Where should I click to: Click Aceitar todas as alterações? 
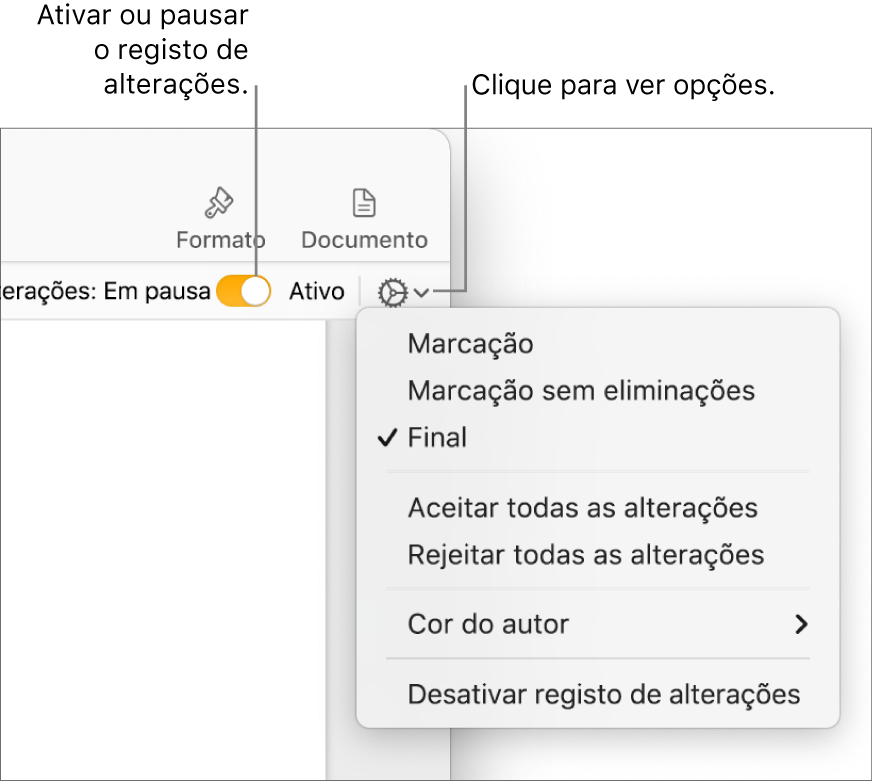click(584, 508)
